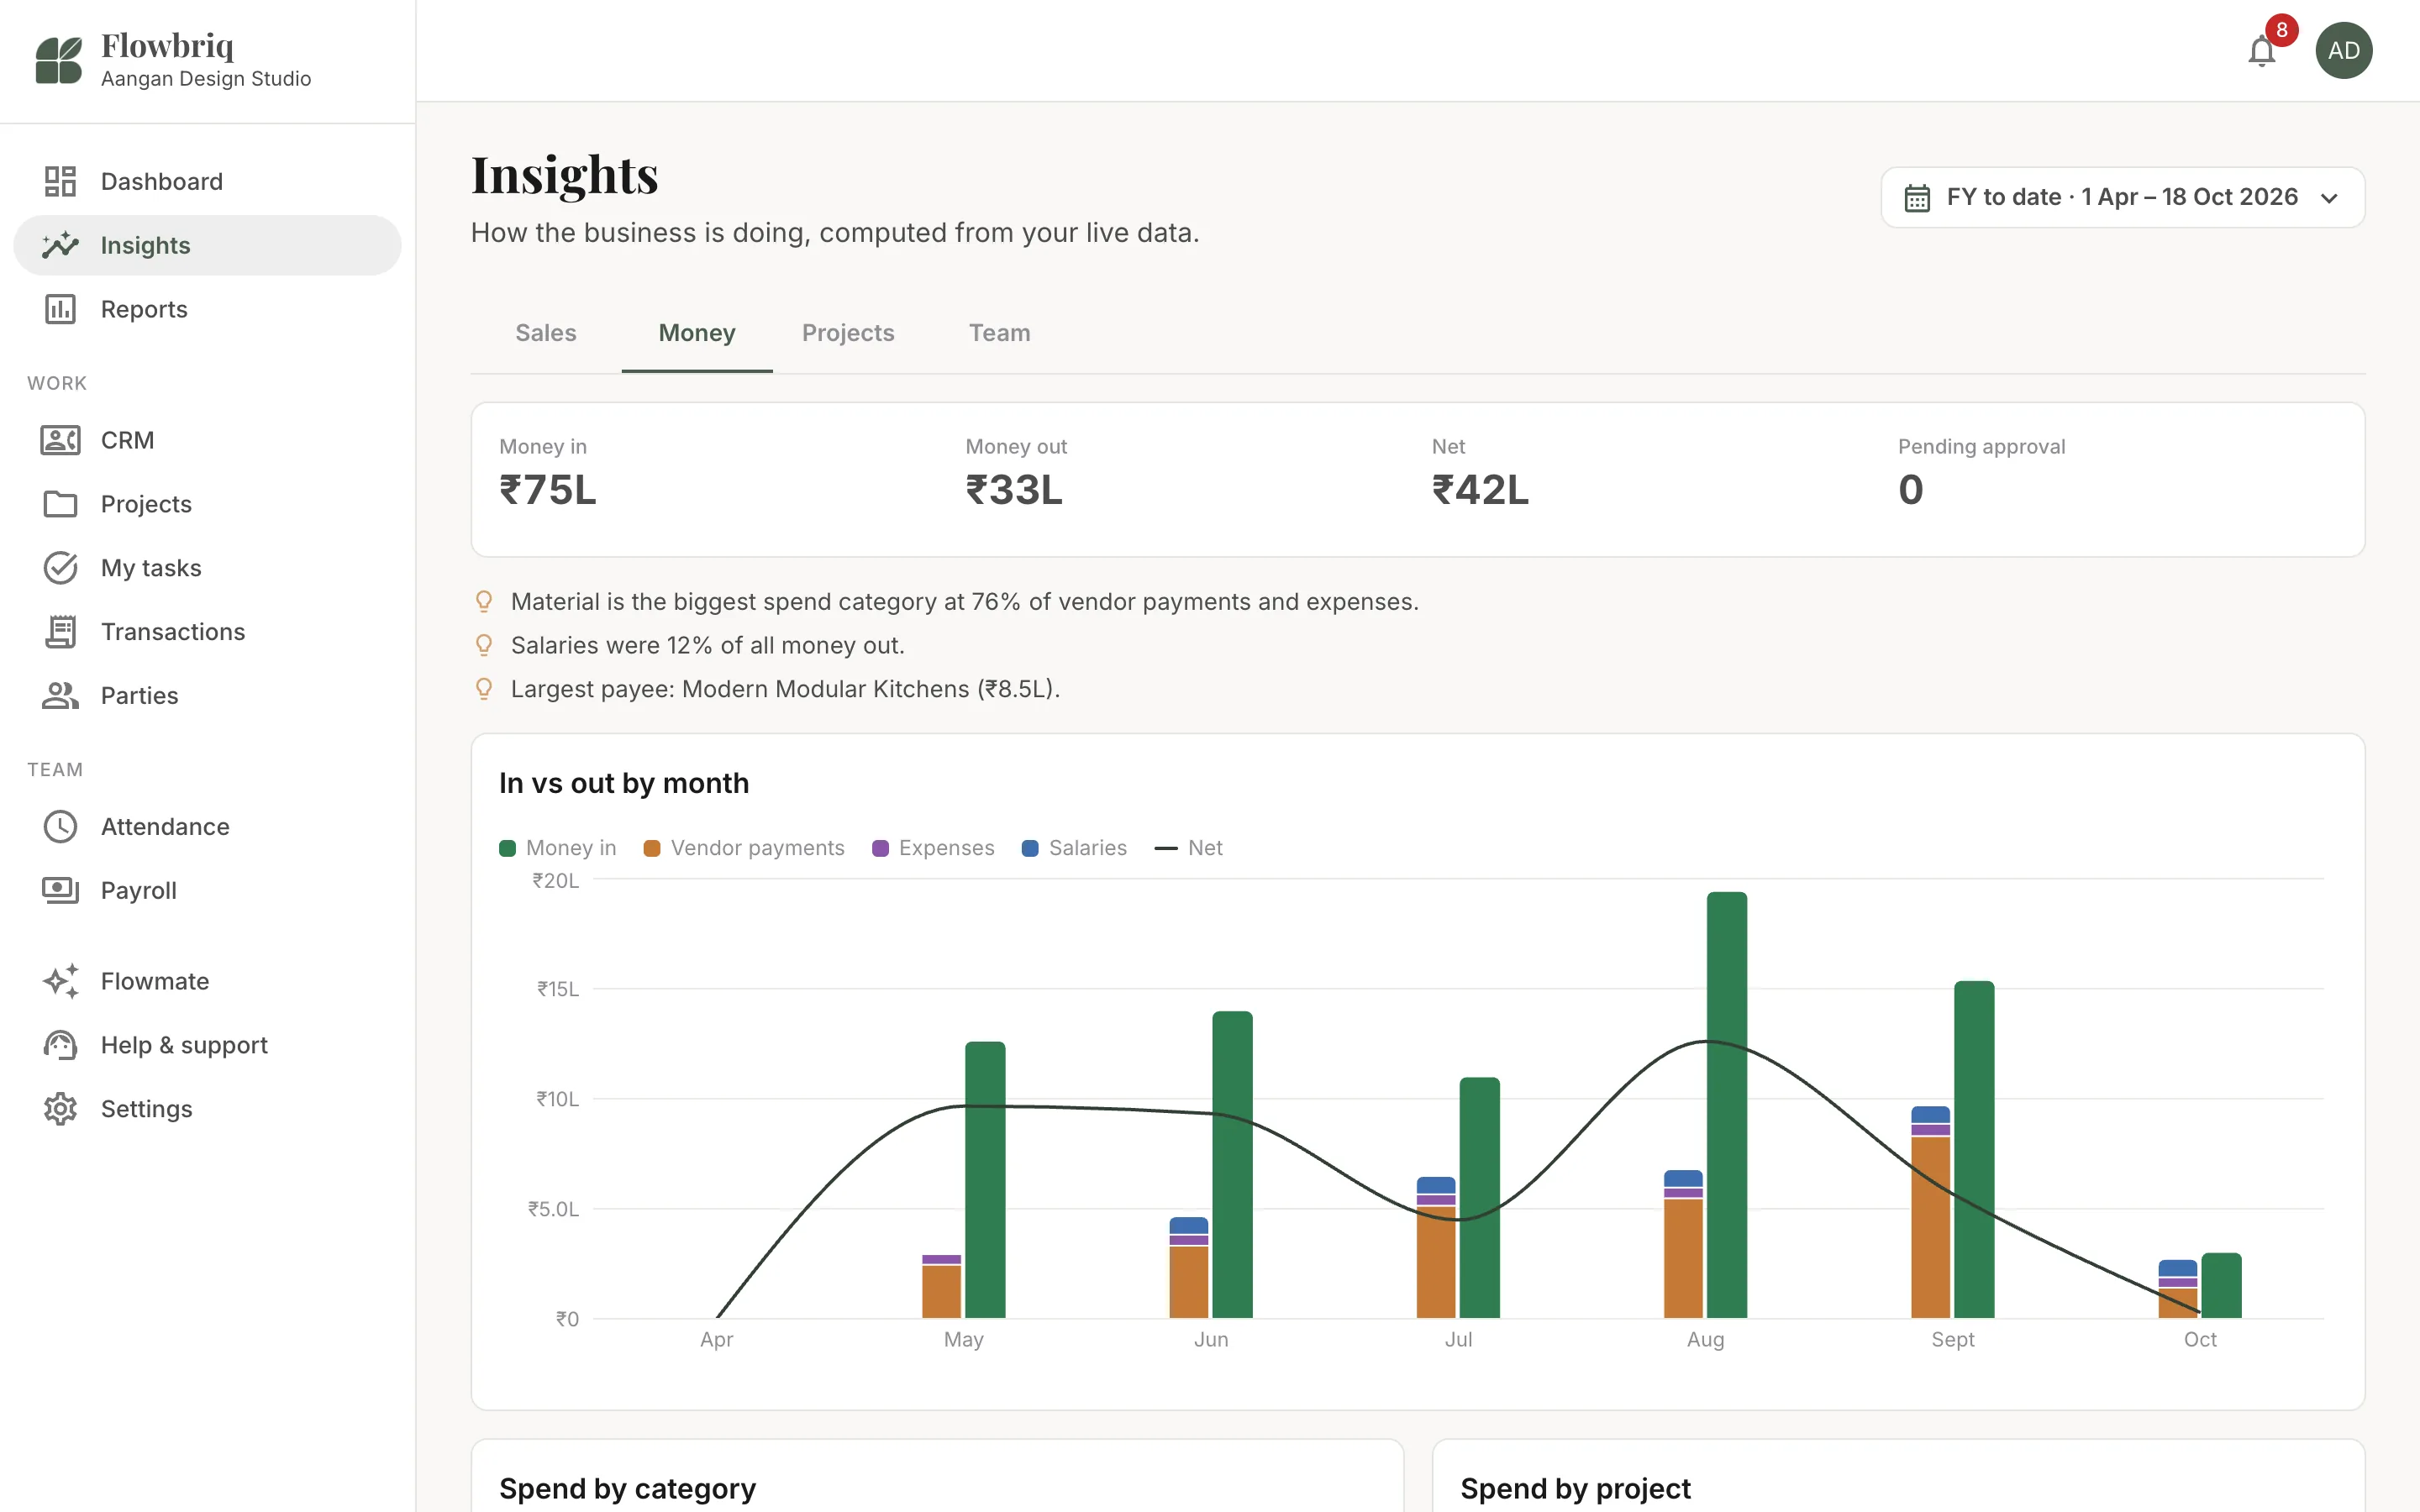Click the ₹33L Money out value
The image size is (2420, 1512).
(x=1014, y=490)
